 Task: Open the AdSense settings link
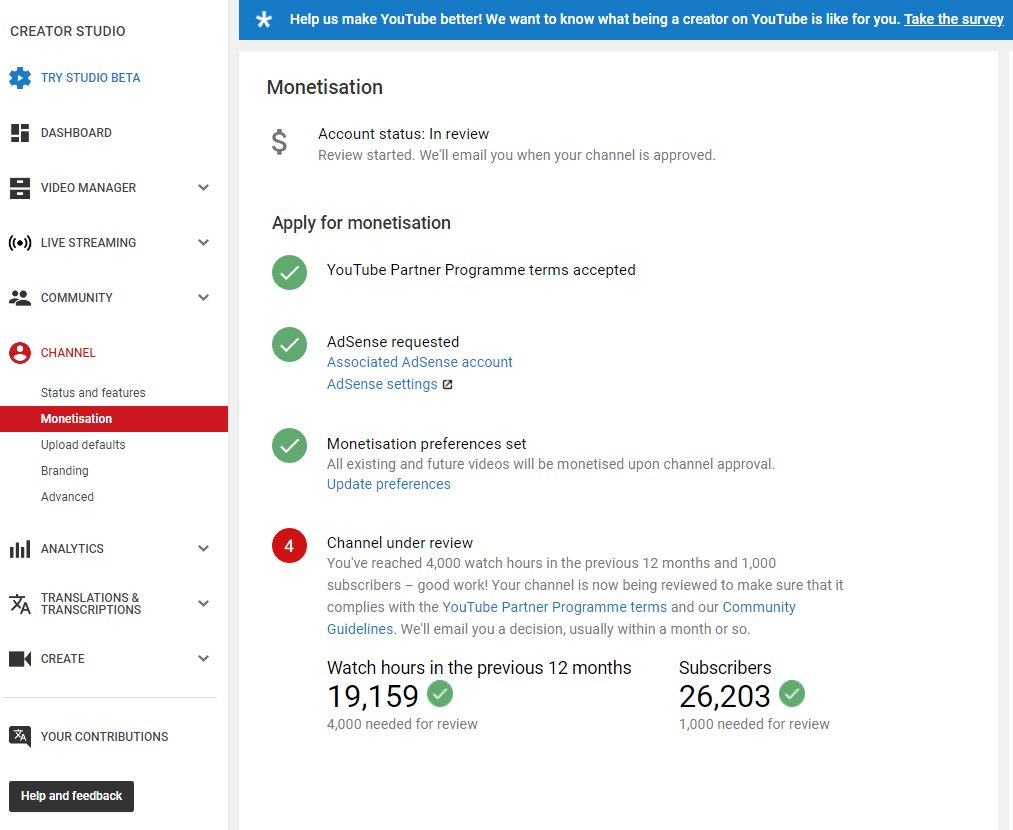(x=382, y=384)
